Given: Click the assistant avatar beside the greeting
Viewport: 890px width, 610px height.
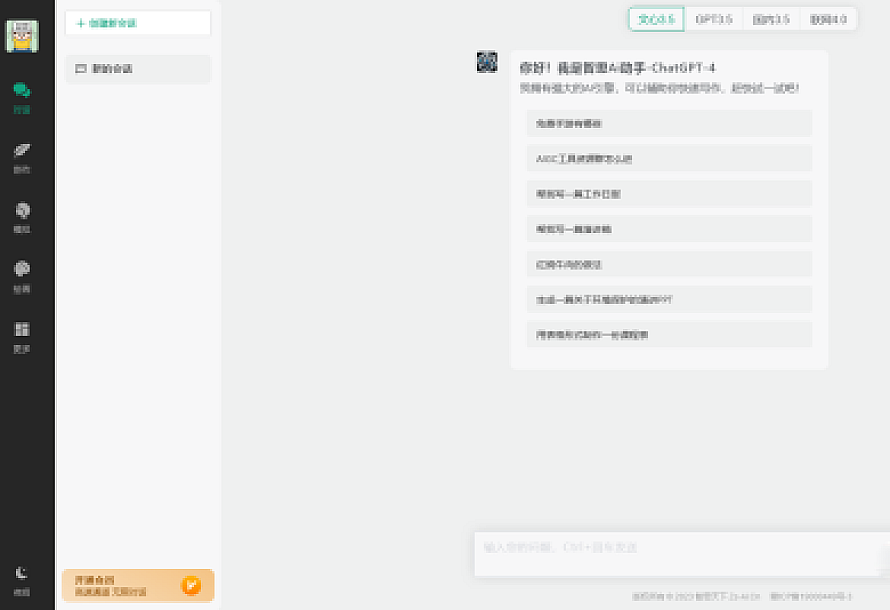Looking at the screenshot, I should 487,61.
